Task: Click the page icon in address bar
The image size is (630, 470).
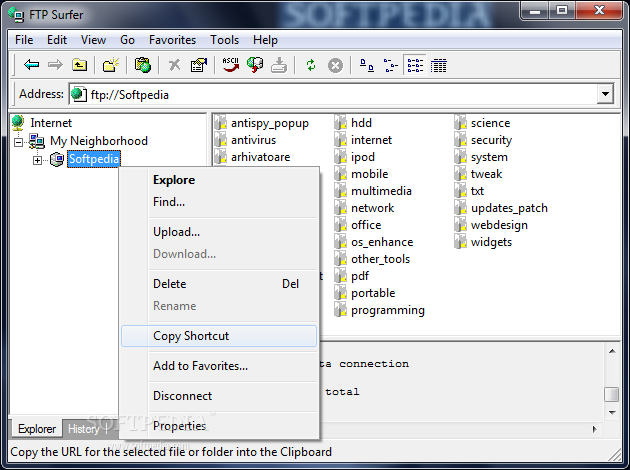Action: 79,94
